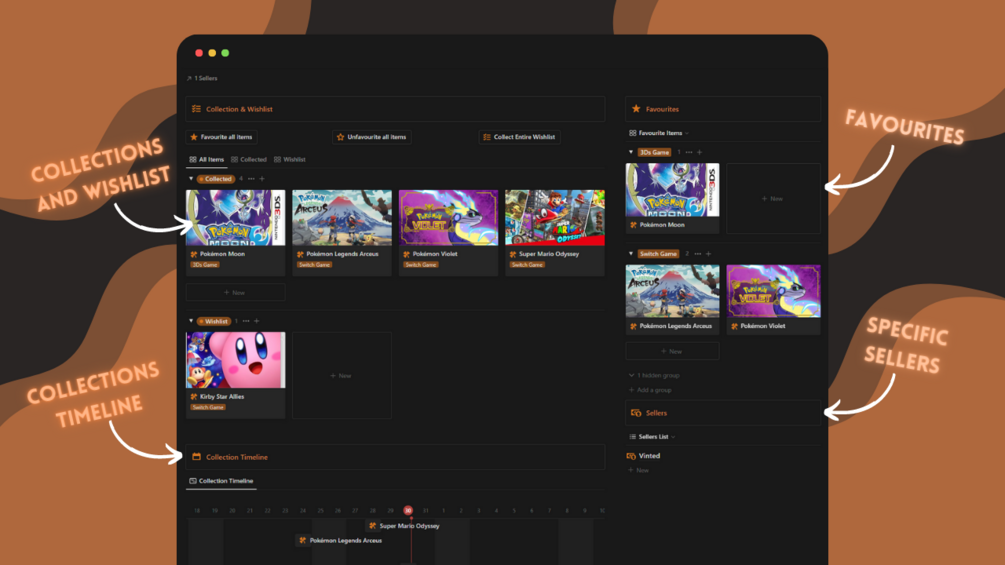Click the Favourite Items gallery view icon

(633, 133)
